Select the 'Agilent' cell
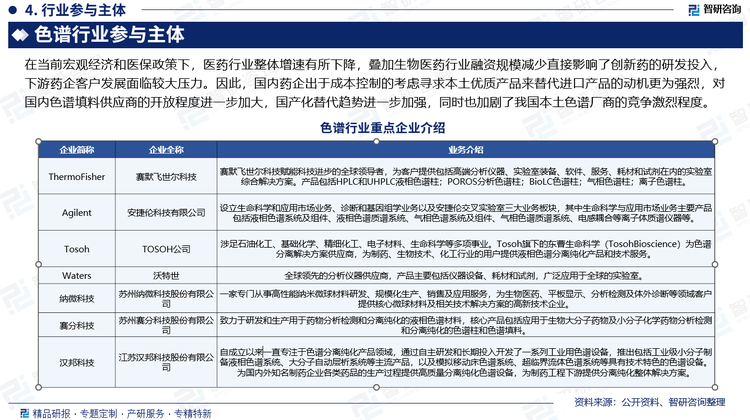750x420 pixels. tap(77, 213)
